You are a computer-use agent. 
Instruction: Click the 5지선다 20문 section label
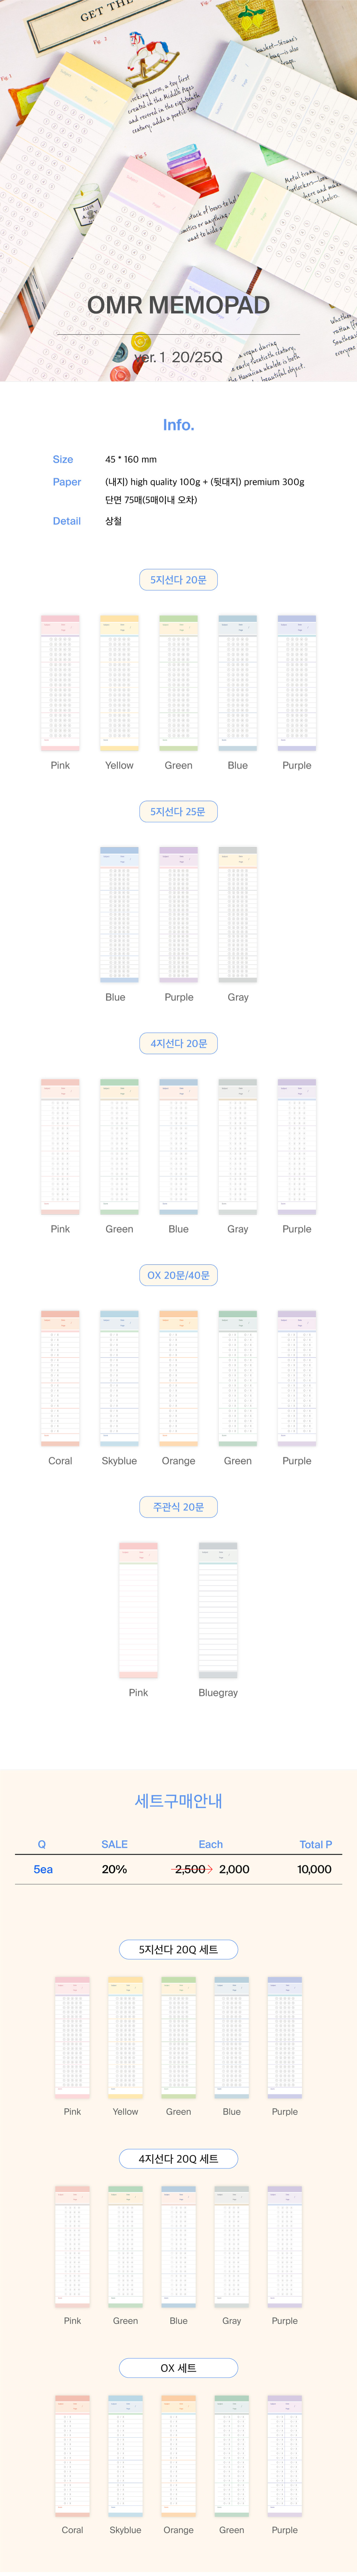click(178, 580)
